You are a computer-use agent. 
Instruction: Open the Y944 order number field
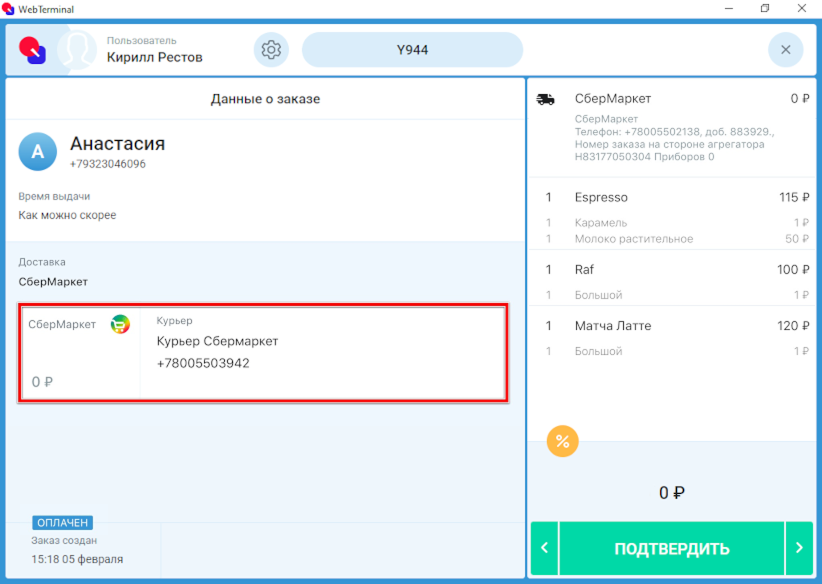(x=412, y=50)
